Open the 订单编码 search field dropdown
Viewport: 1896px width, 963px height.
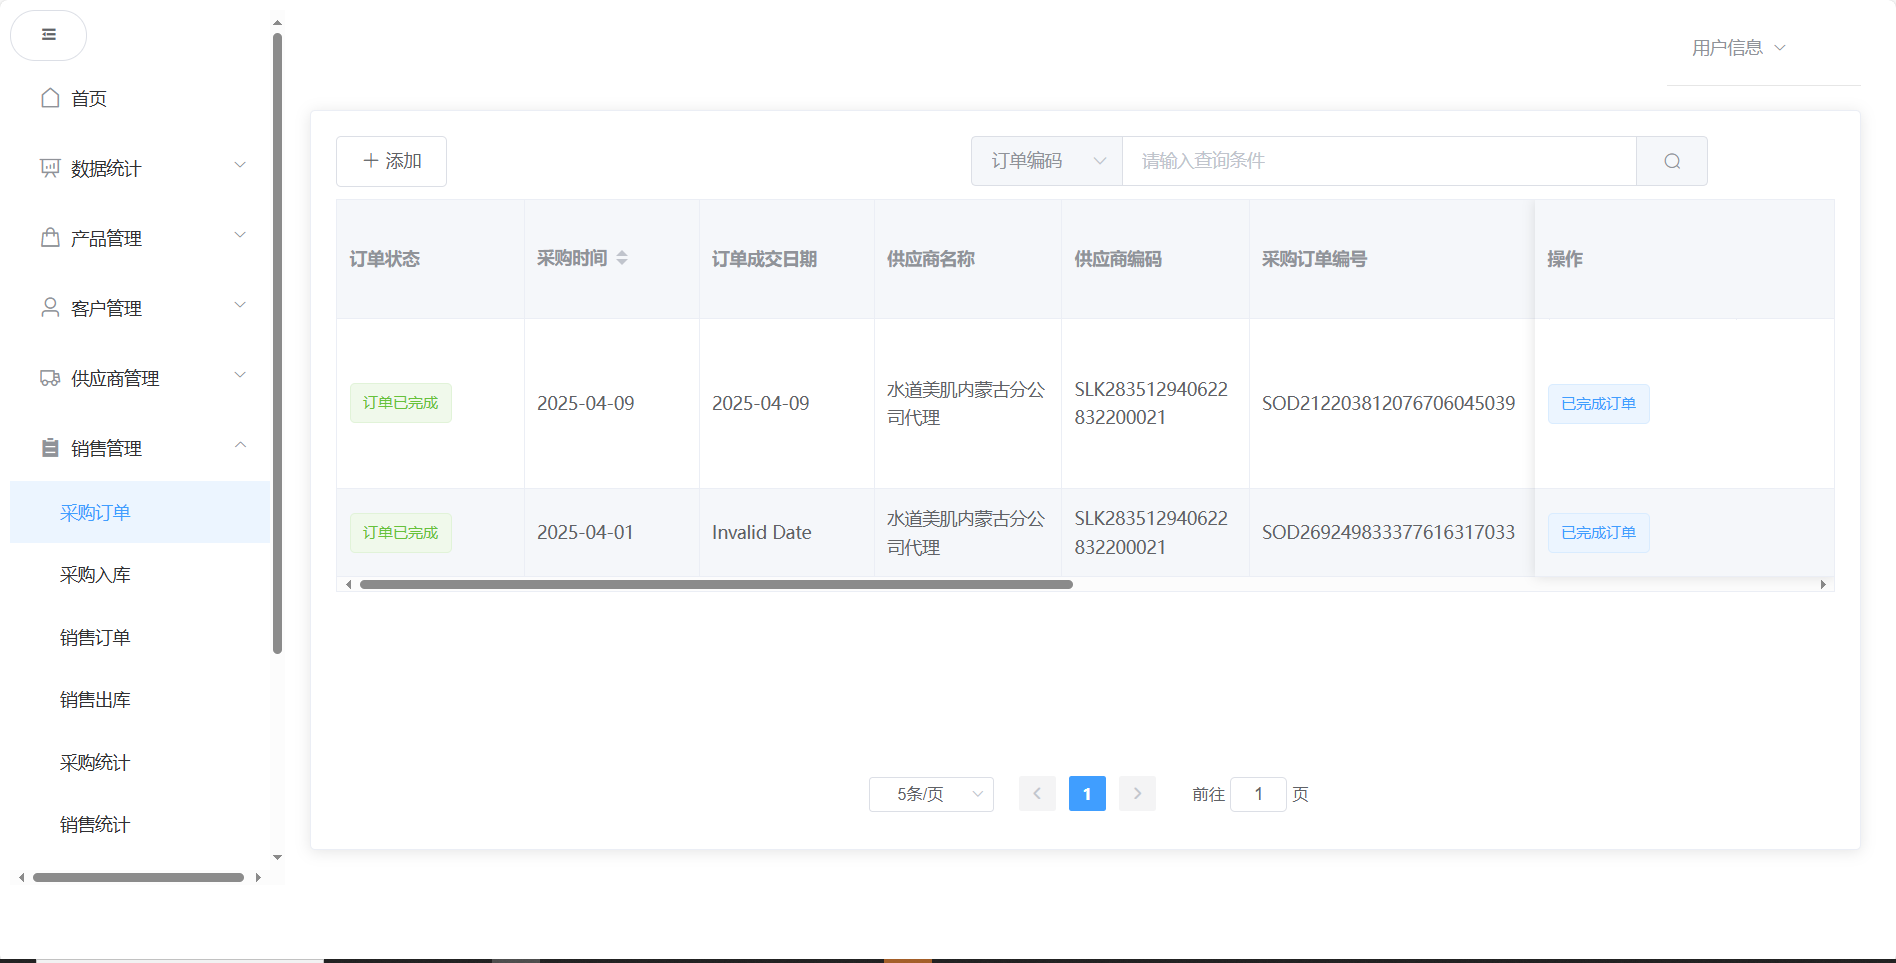pyautogui.click(x=1046, y=161)
